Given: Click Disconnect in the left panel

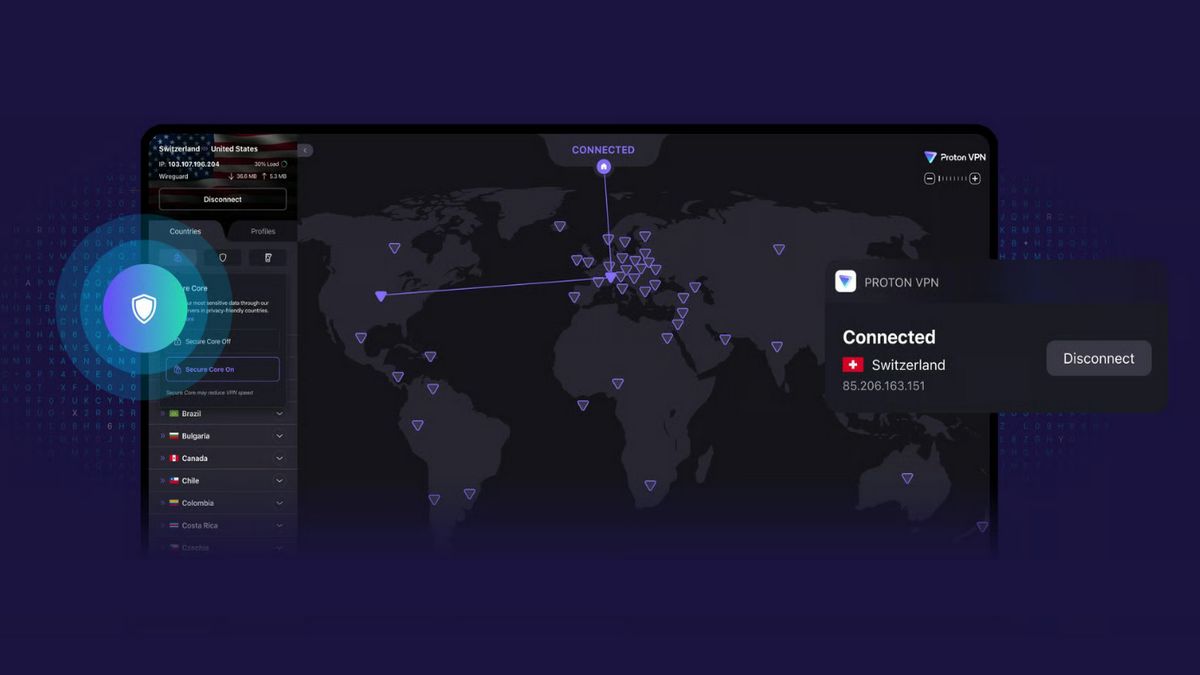Looking at the screenshot, I should pos(222,199).
